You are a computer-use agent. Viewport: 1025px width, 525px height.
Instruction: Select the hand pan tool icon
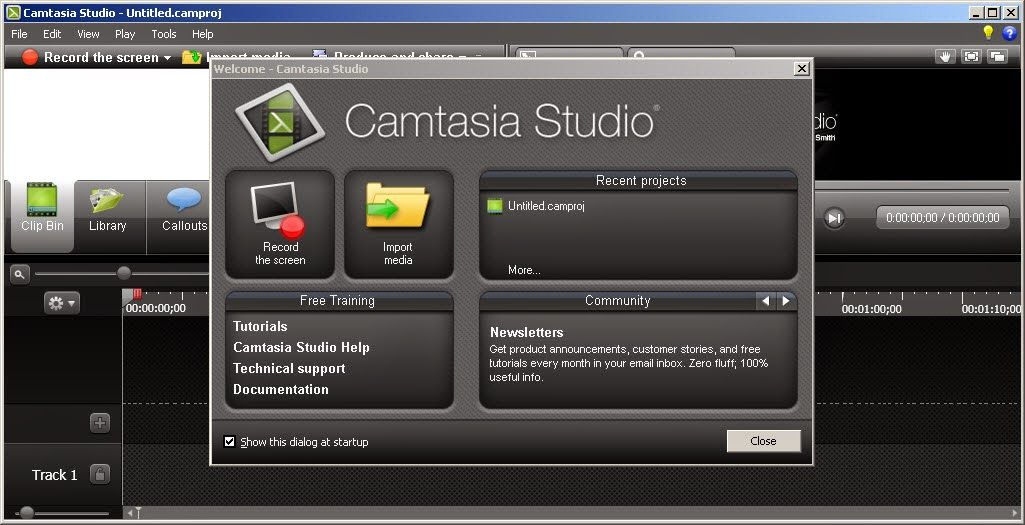(x=944, y=57)
